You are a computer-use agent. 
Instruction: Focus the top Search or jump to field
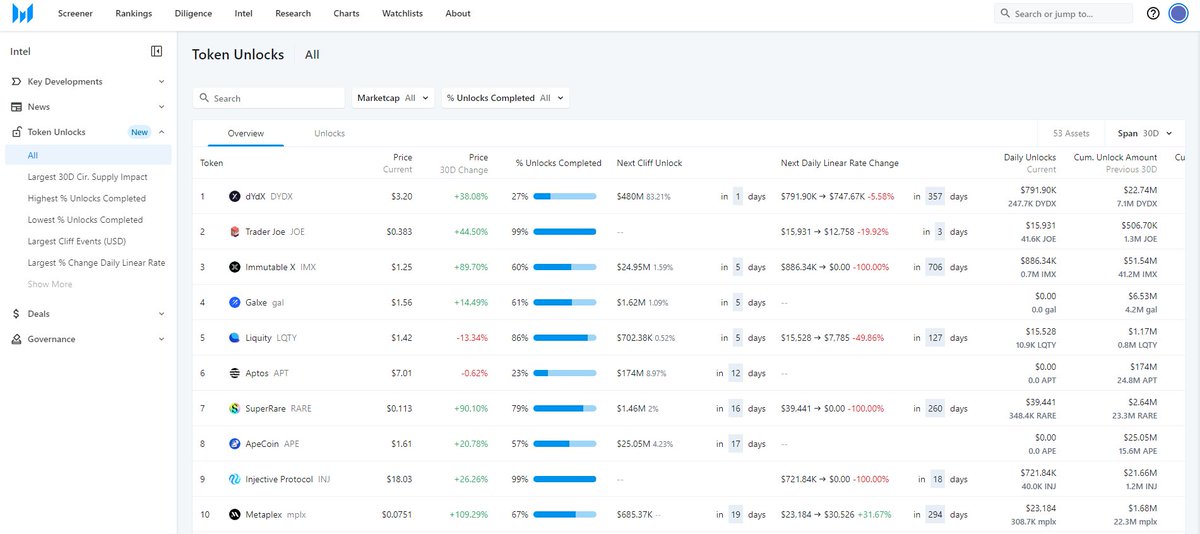click(x=1066, y=14)
